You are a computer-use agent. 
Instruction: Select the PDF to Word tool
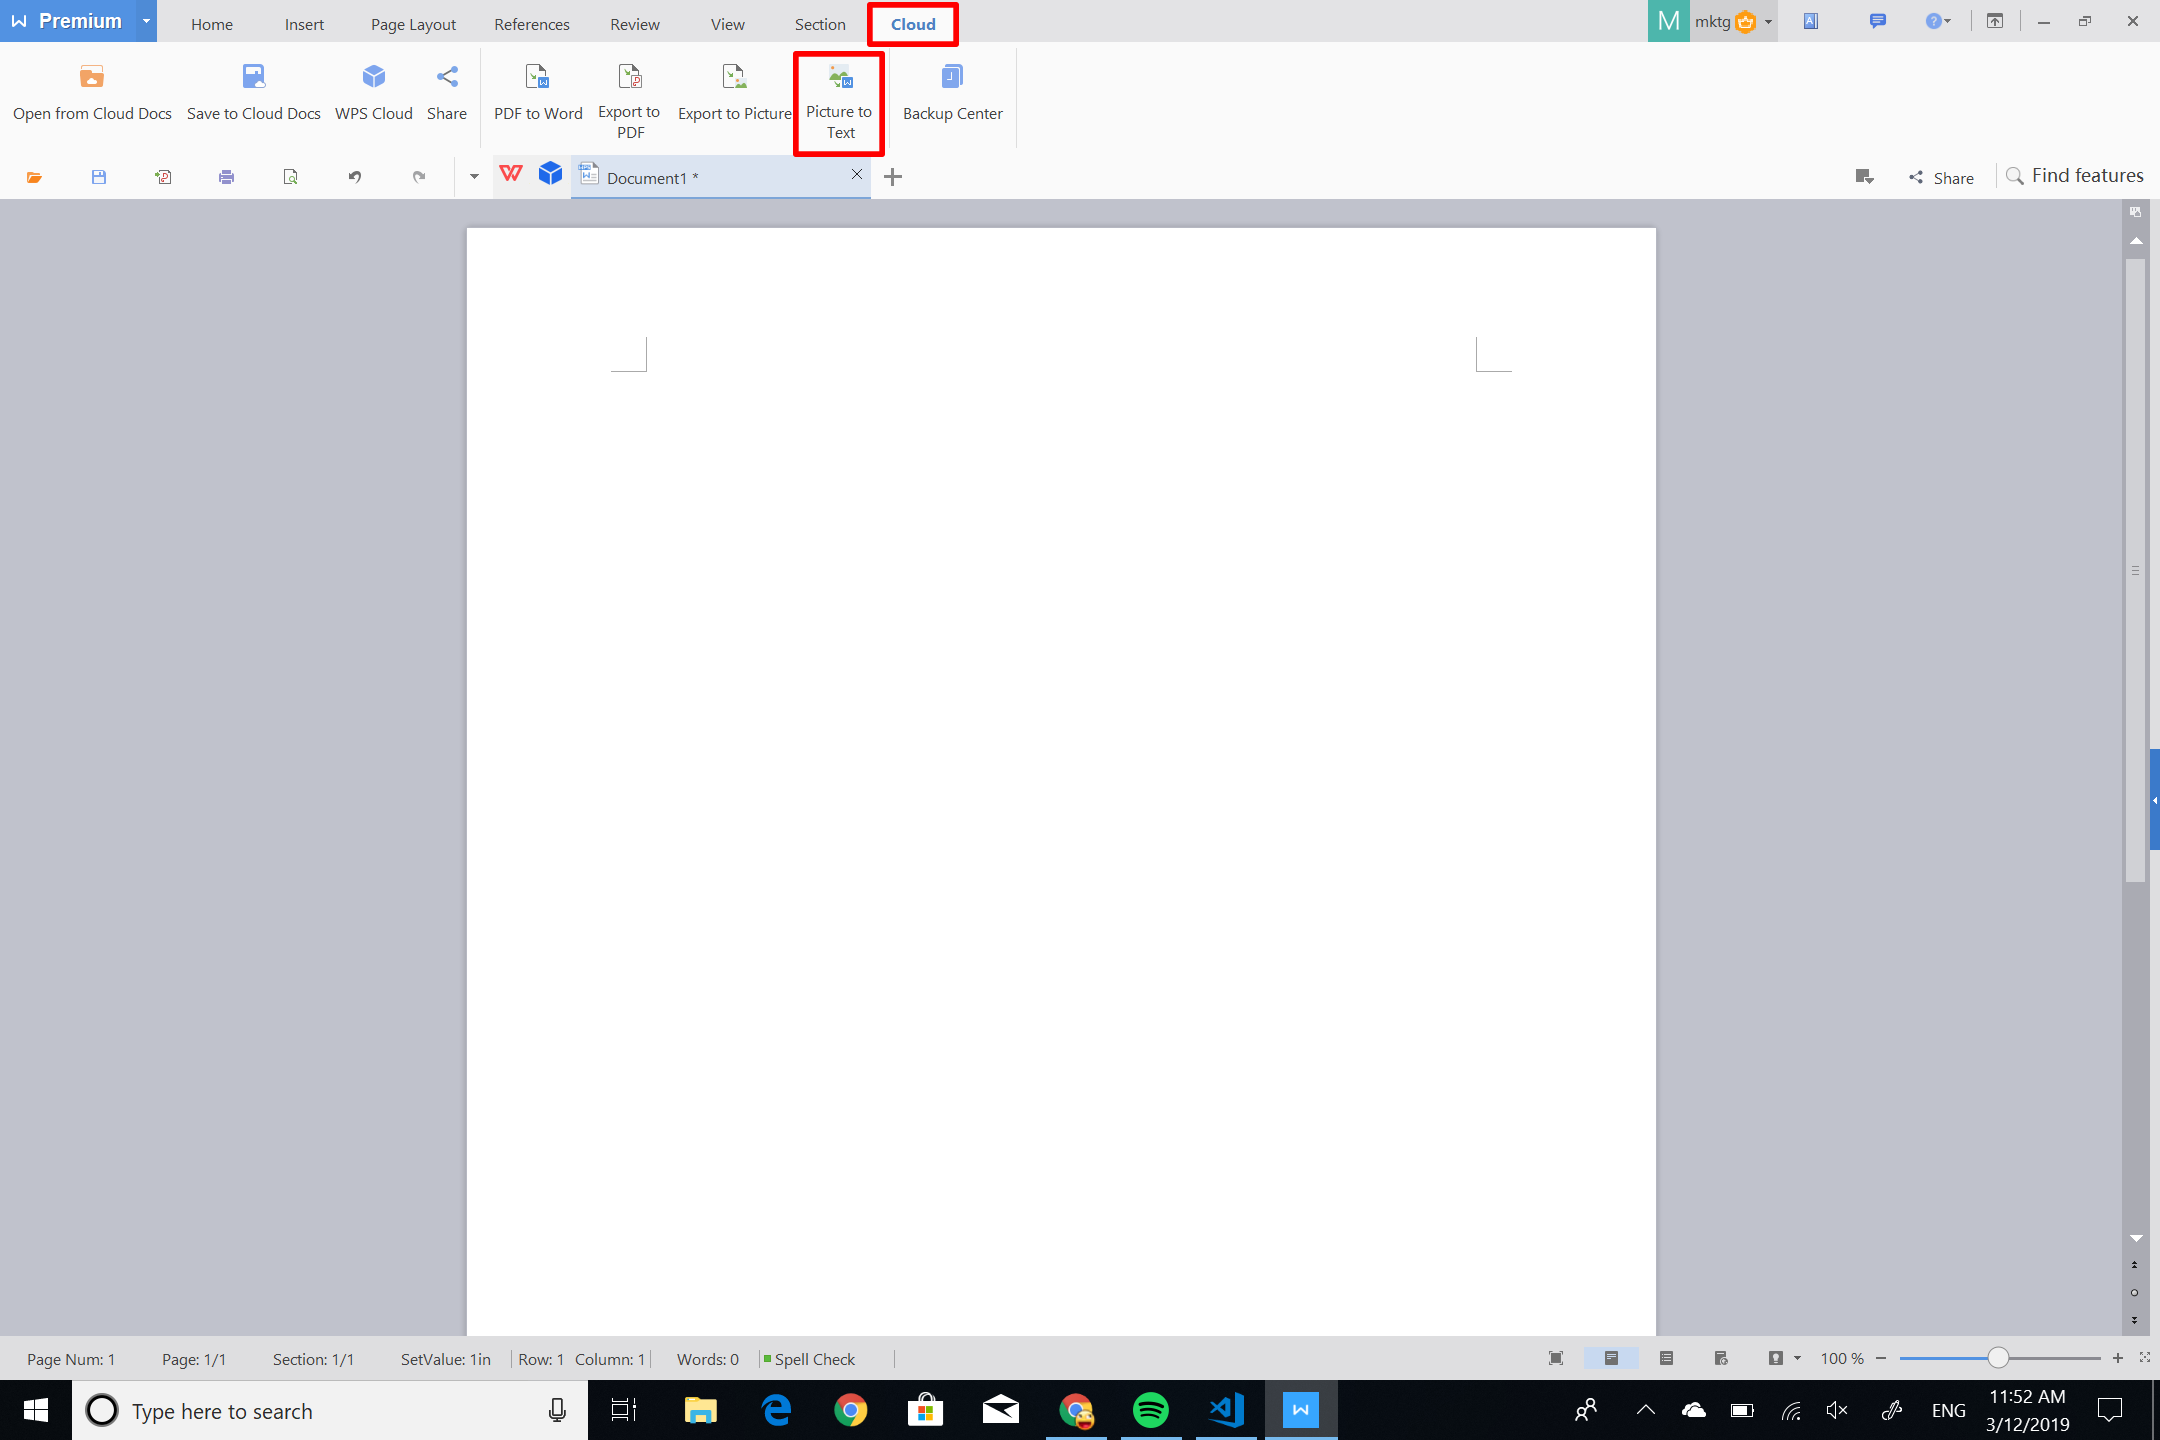click(x=537, y=95)
